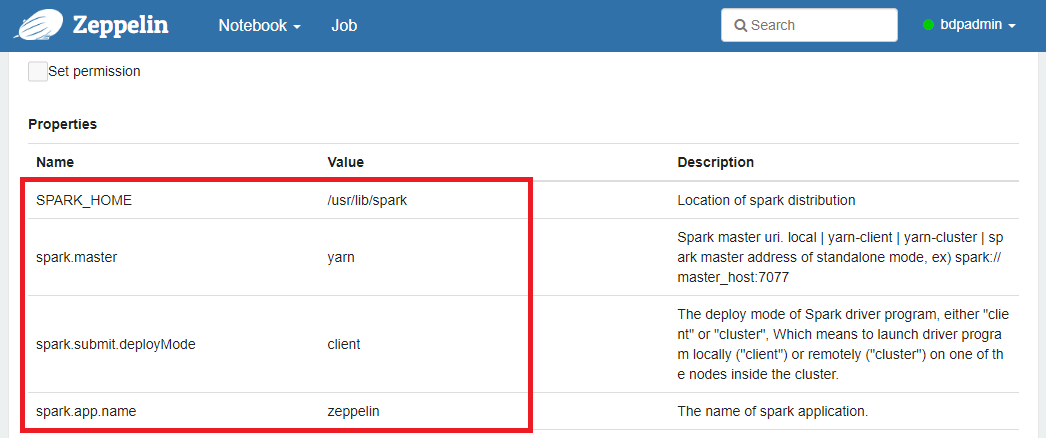The image size is (1046, 438).
Task: Click the Description column header
Action: click(x=716, y=162)
